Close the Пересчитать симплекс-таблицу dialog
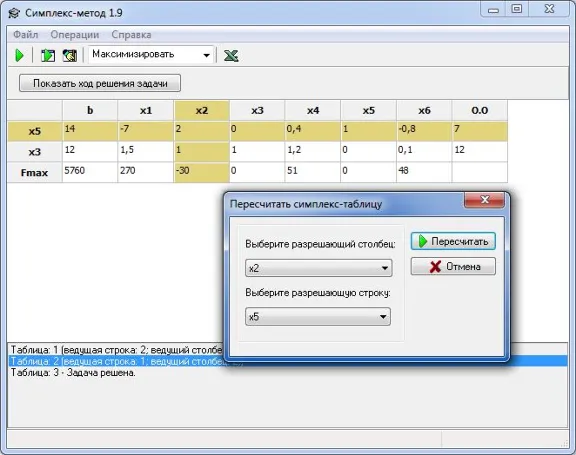576x455 pixels. tap(485, 200)
